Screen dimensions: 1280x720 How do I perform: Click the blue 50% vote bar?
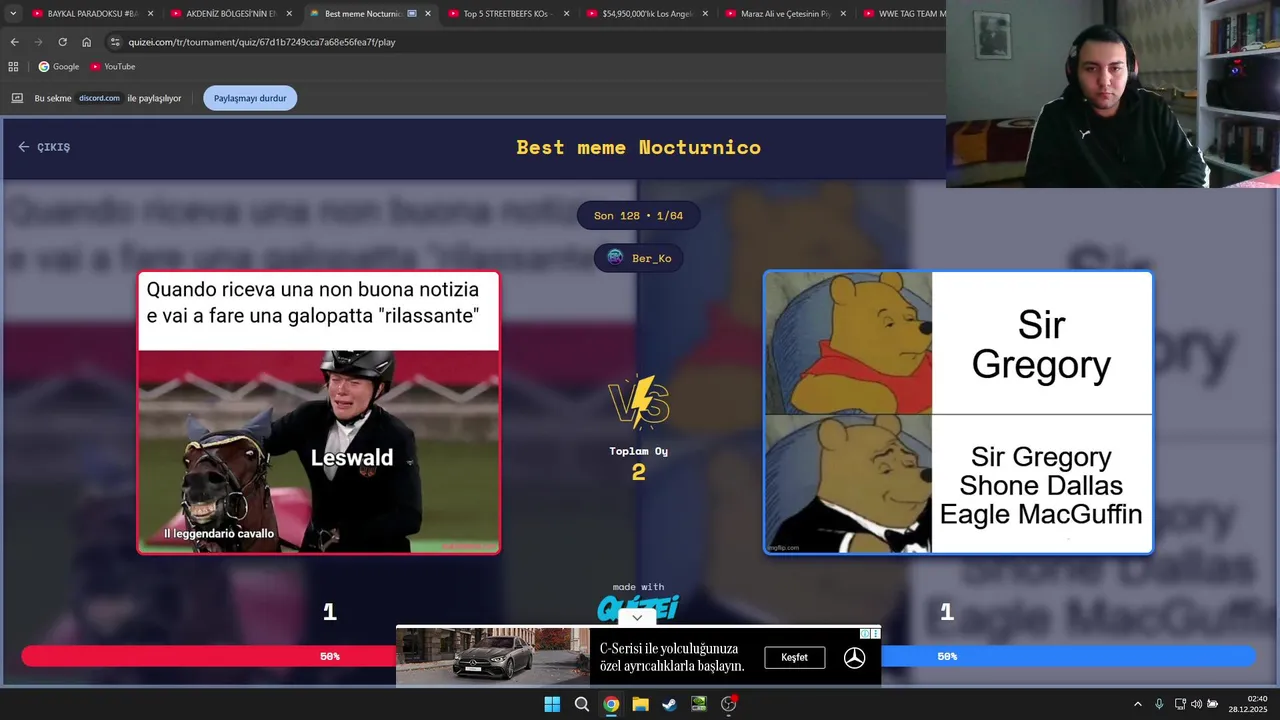click(1068, 656)
